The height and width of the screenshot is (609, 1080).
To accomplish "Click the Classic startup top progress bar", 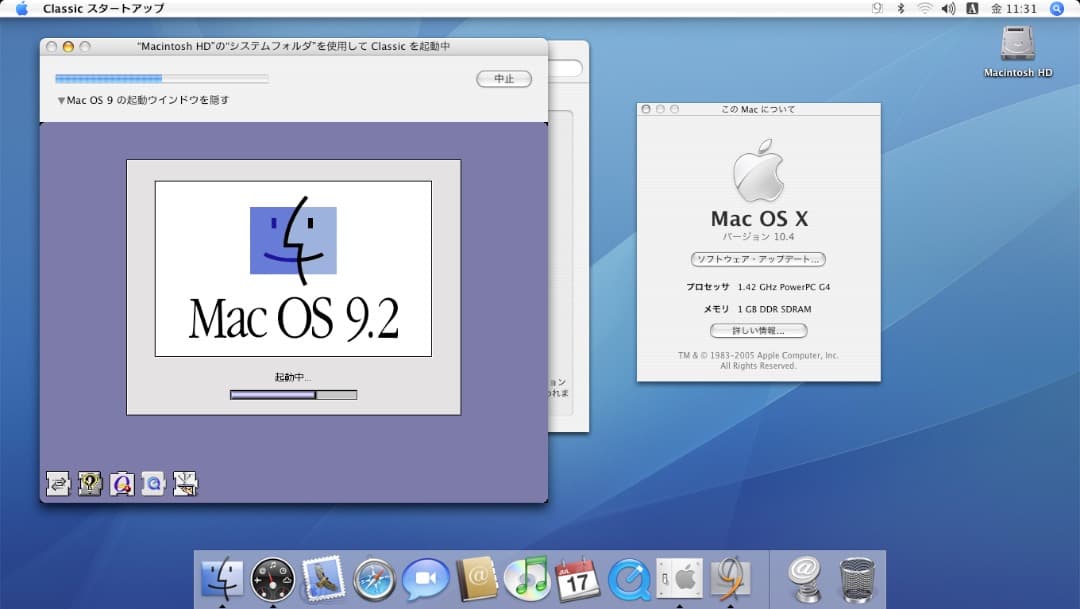I will 162,79.
